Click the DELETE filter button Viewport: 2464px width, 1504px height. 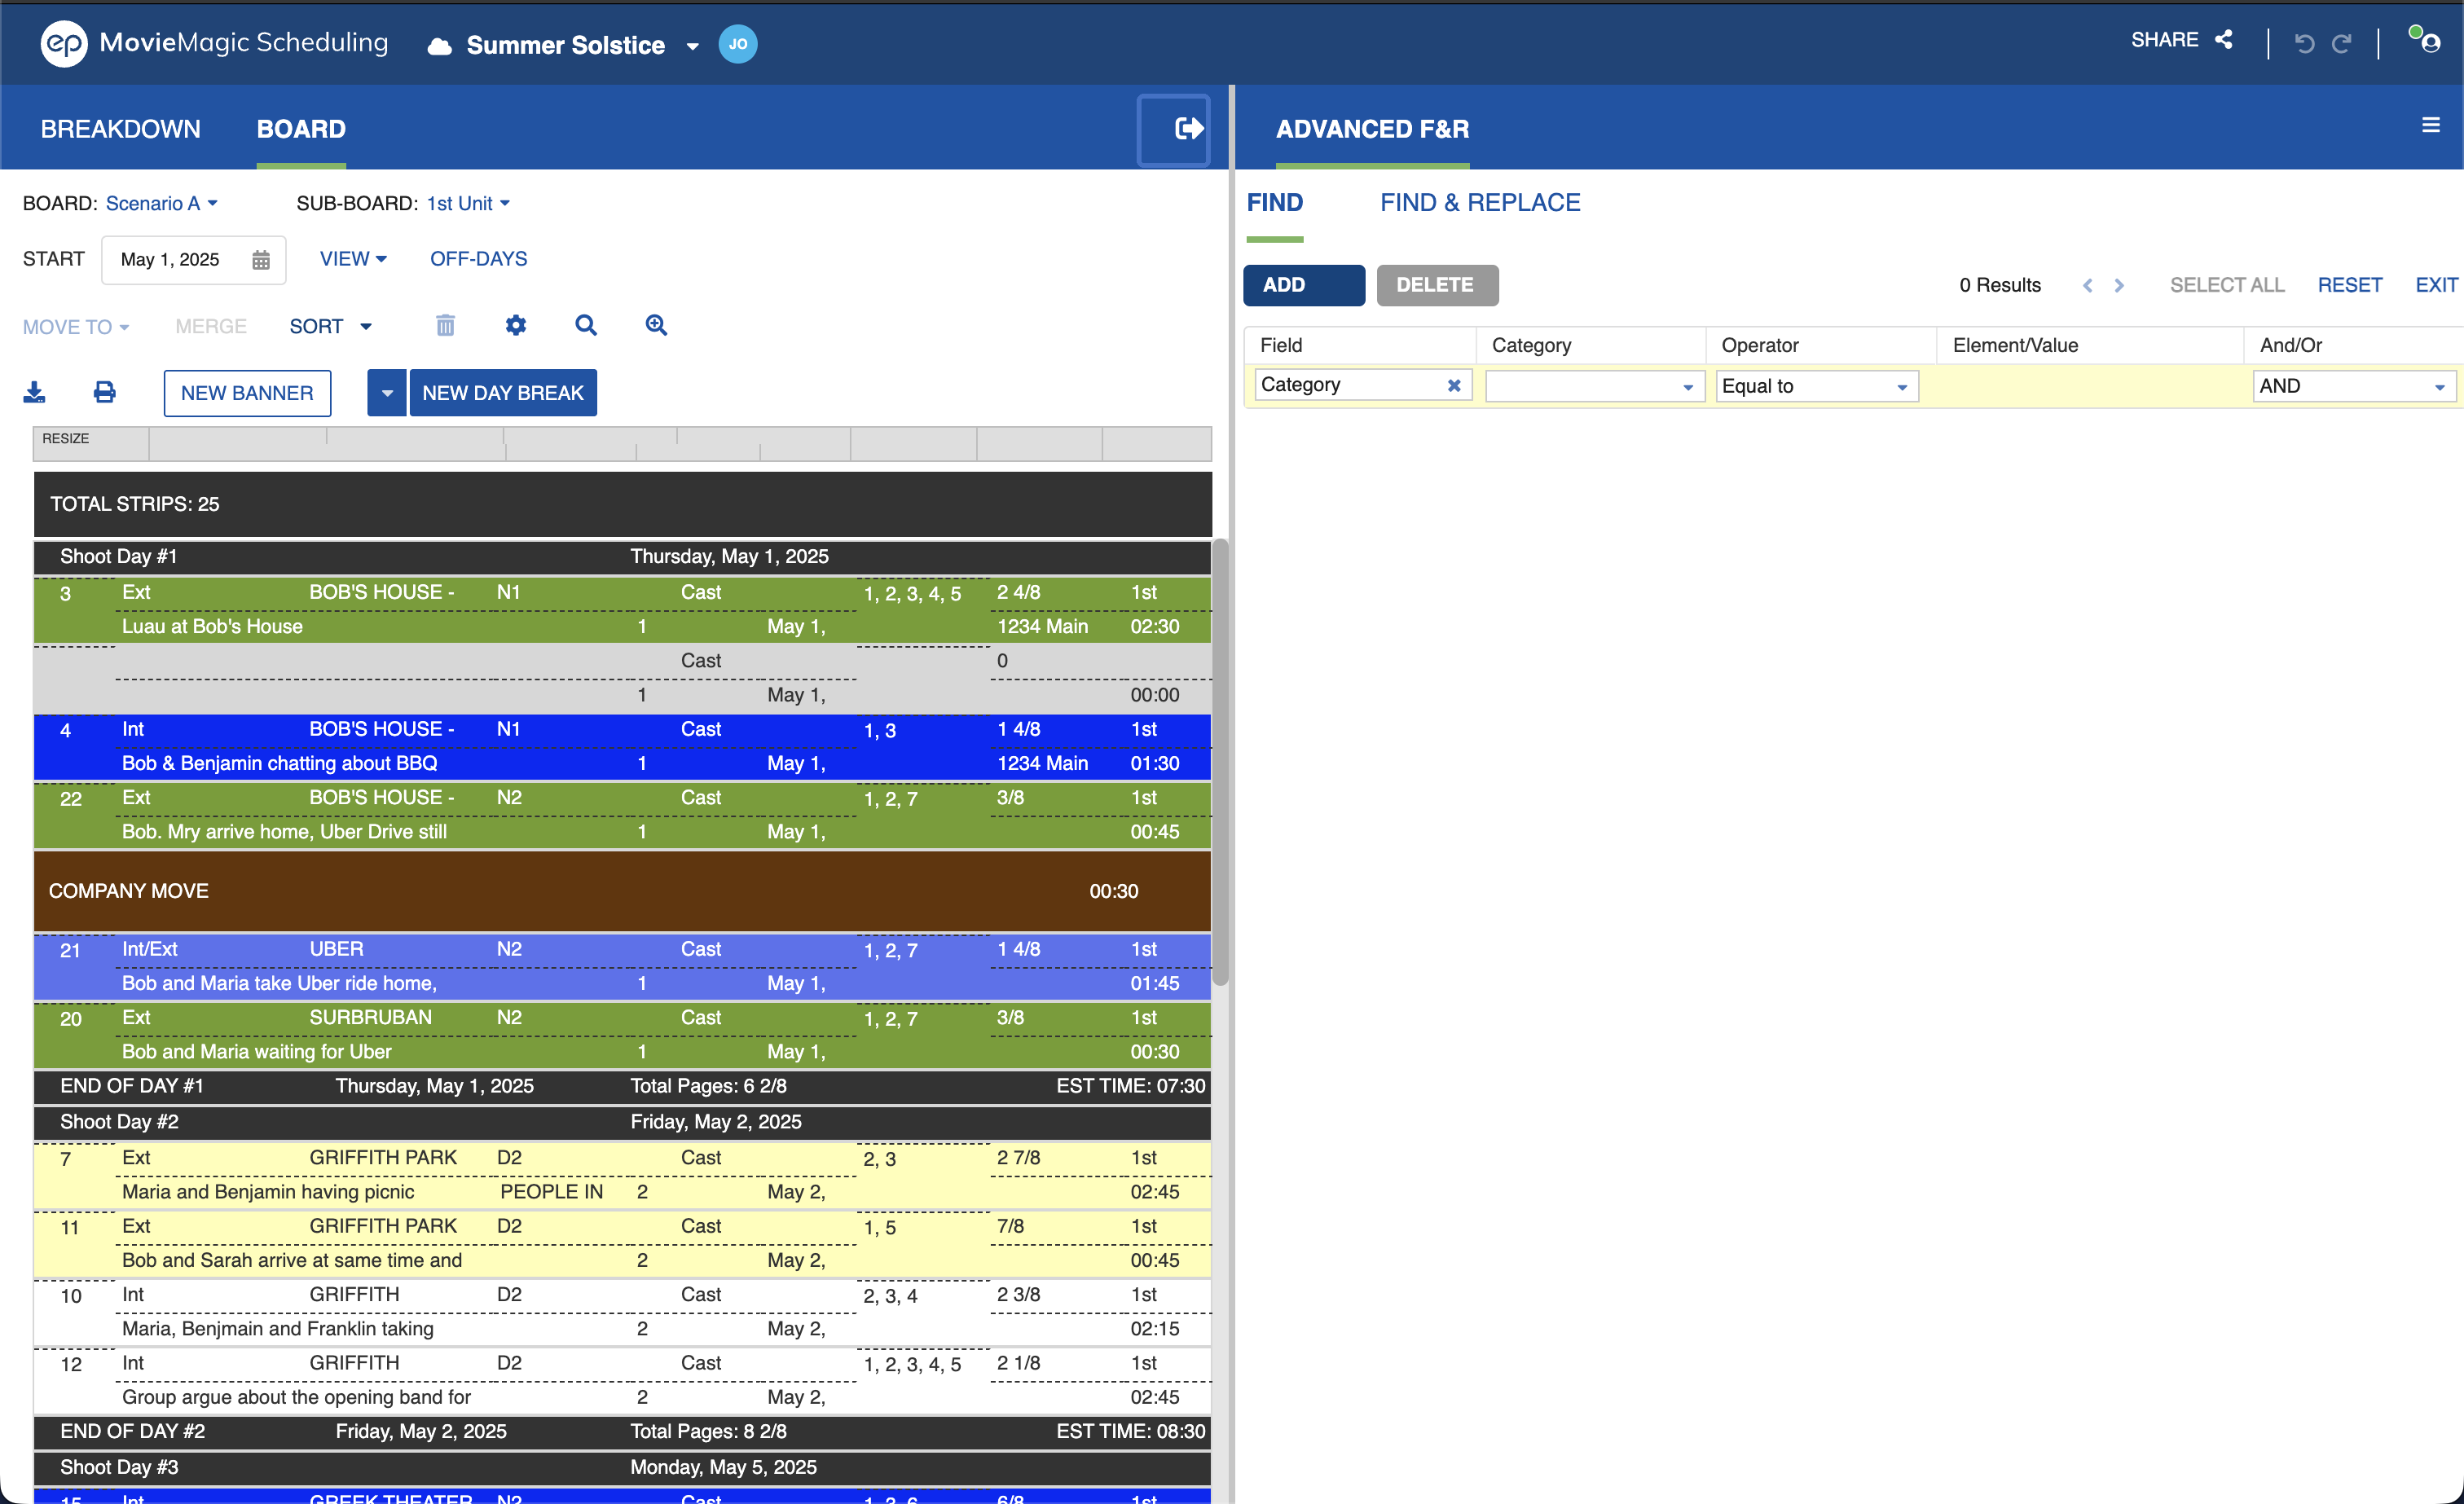[1437, 285]
